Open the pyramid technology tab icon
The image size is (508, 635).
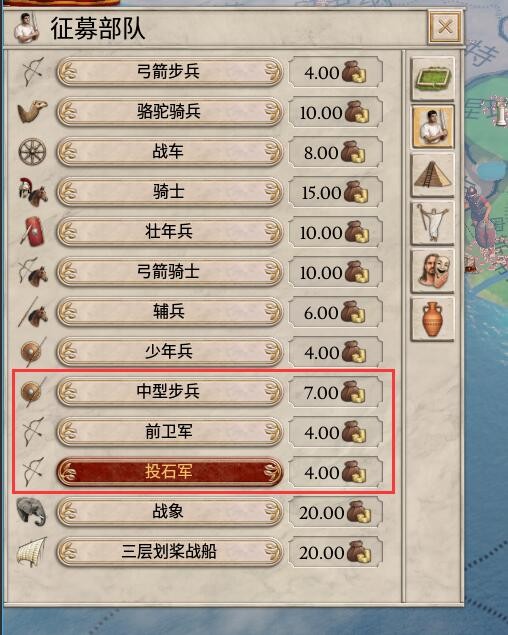(x=433, y=175)
